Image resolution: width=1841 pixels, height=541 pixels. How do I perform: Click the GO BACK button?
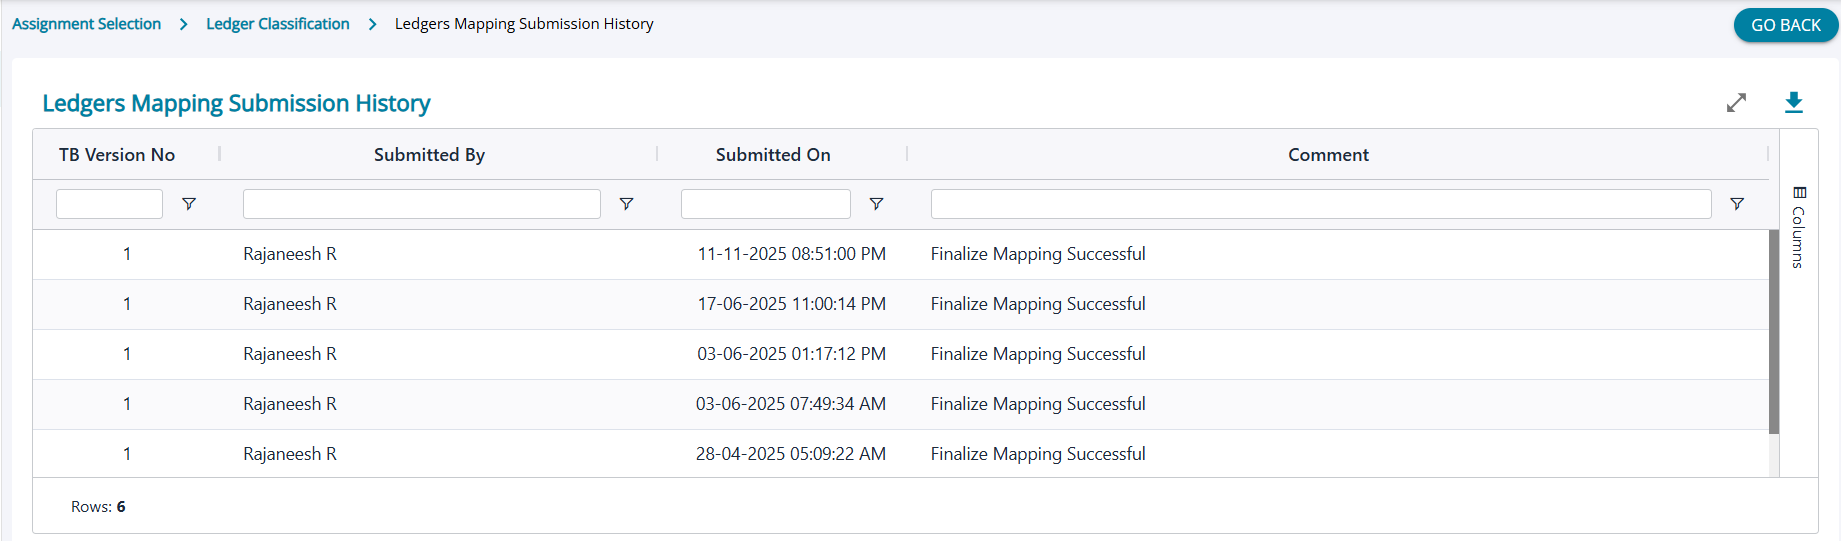[x=1785, y=25]
